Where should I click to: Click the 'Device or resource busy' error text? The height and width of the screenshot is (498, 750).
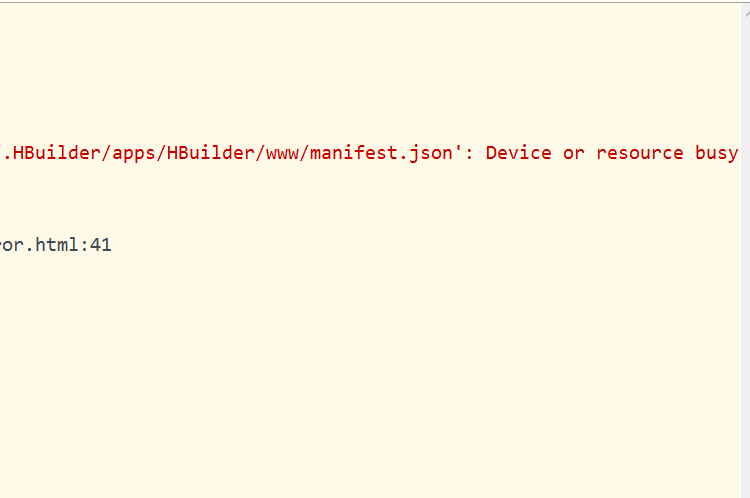pyautogui.click(x=612, y=153)
